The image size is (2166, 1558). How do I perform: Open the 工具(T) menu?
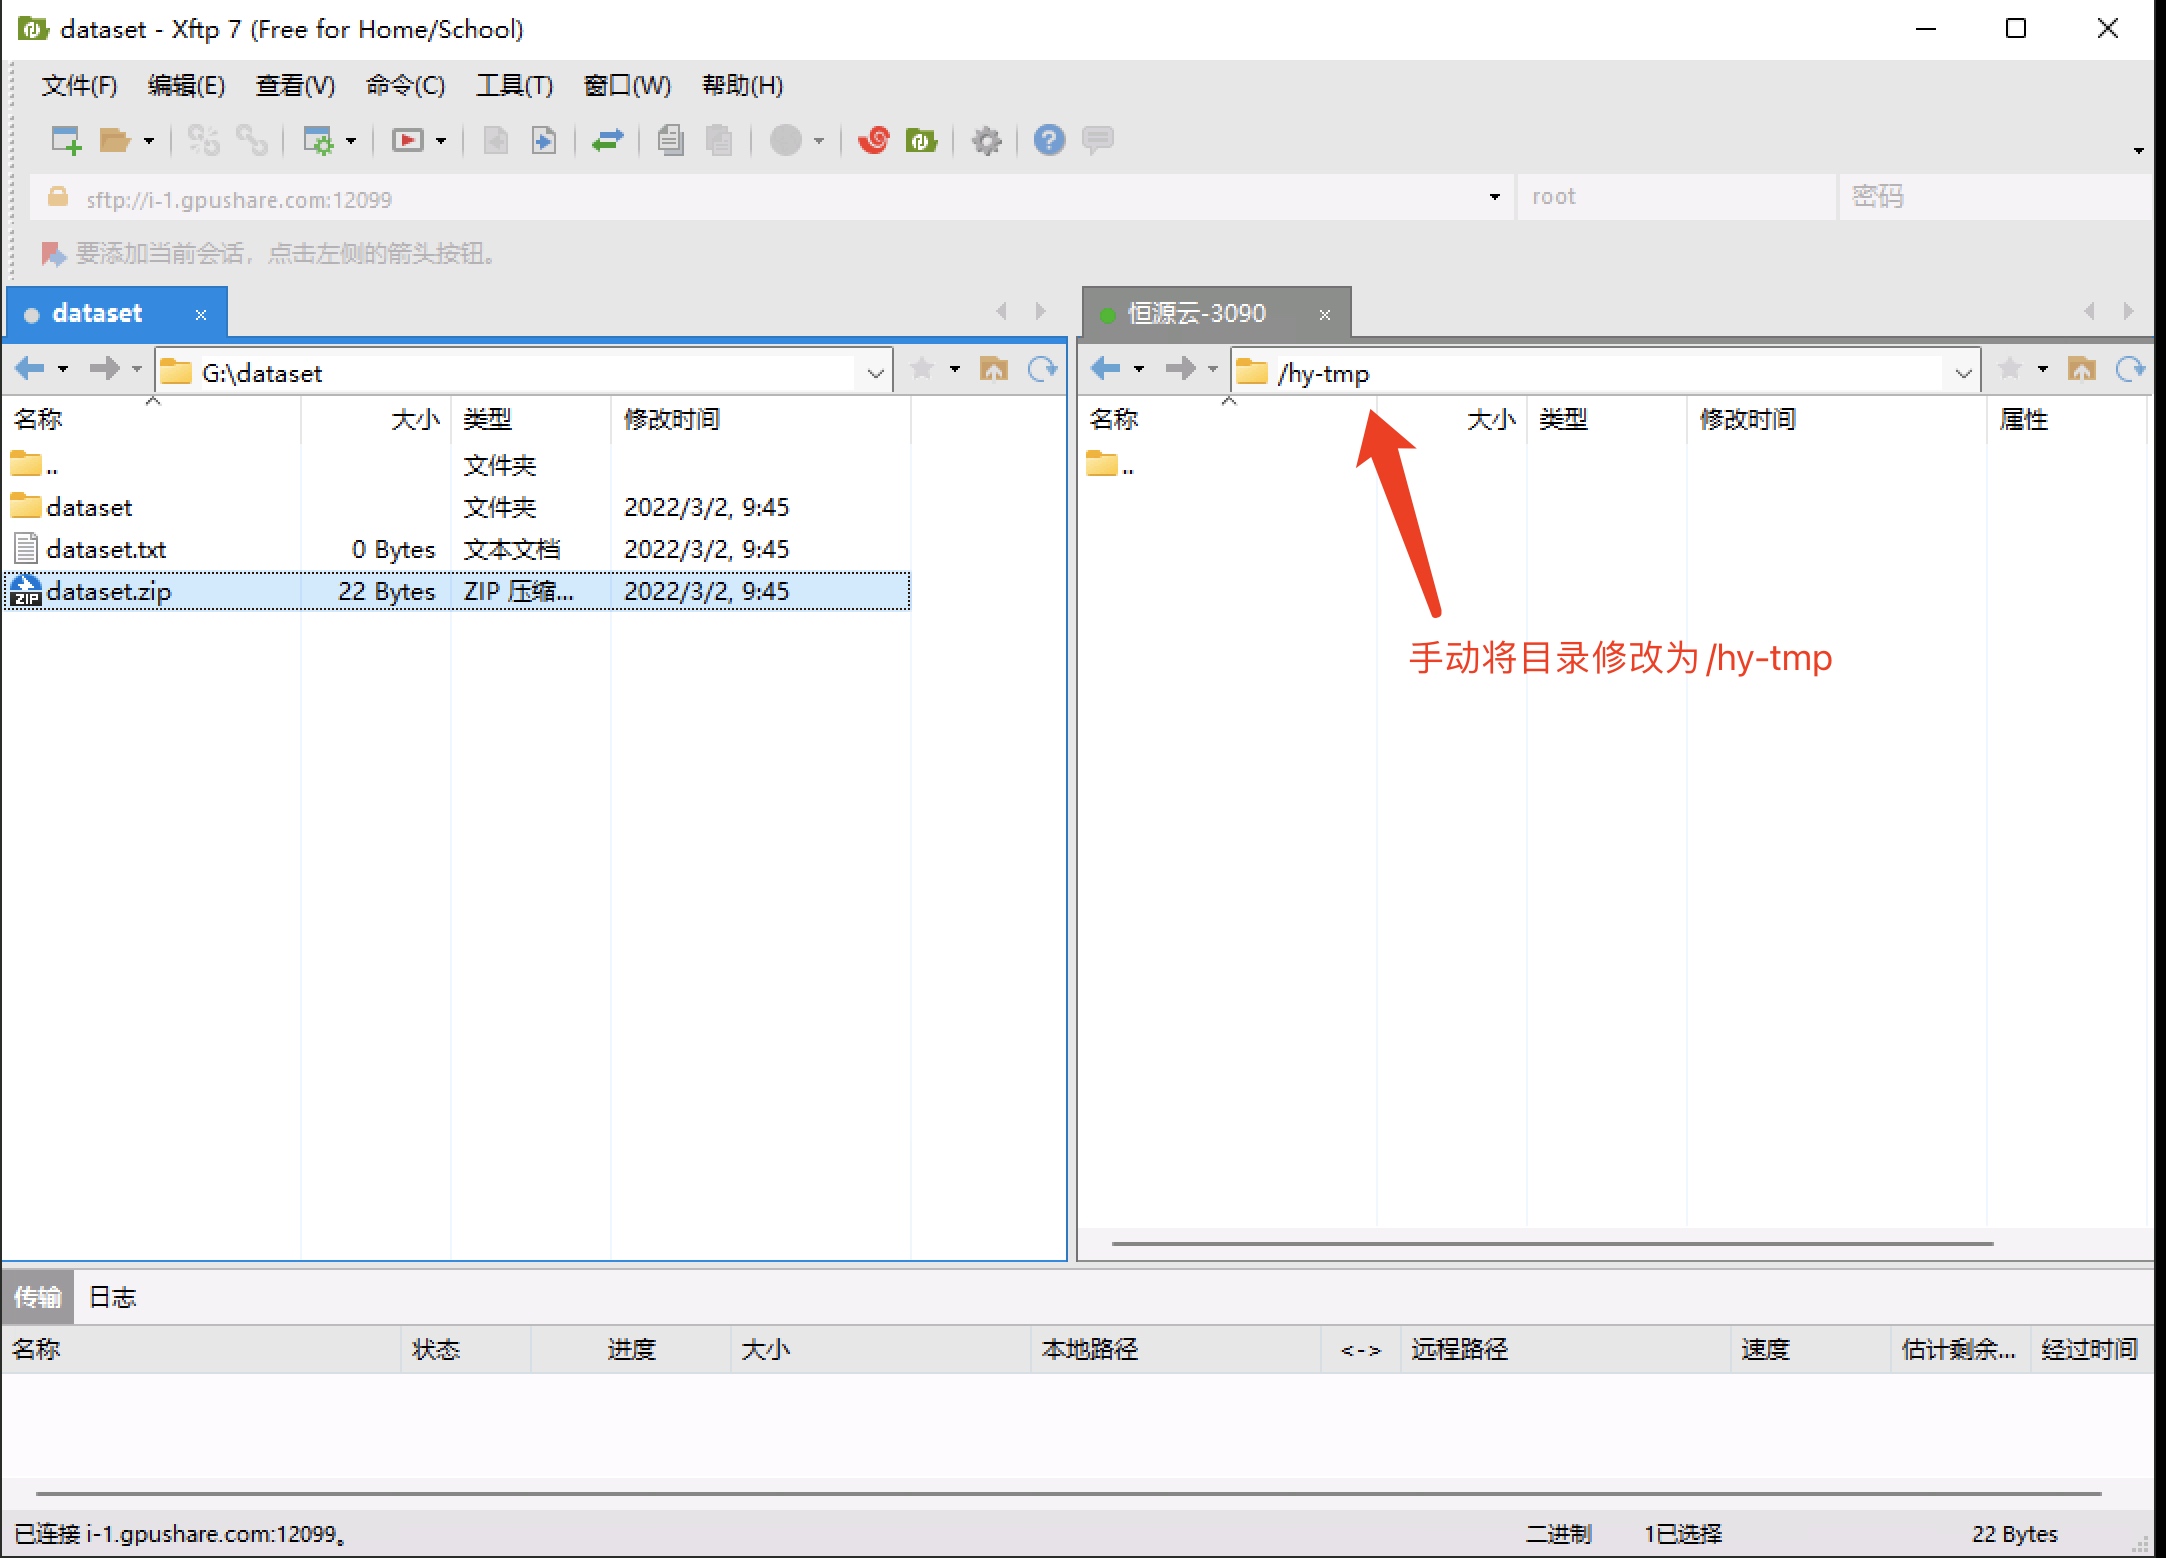point(514,86)
